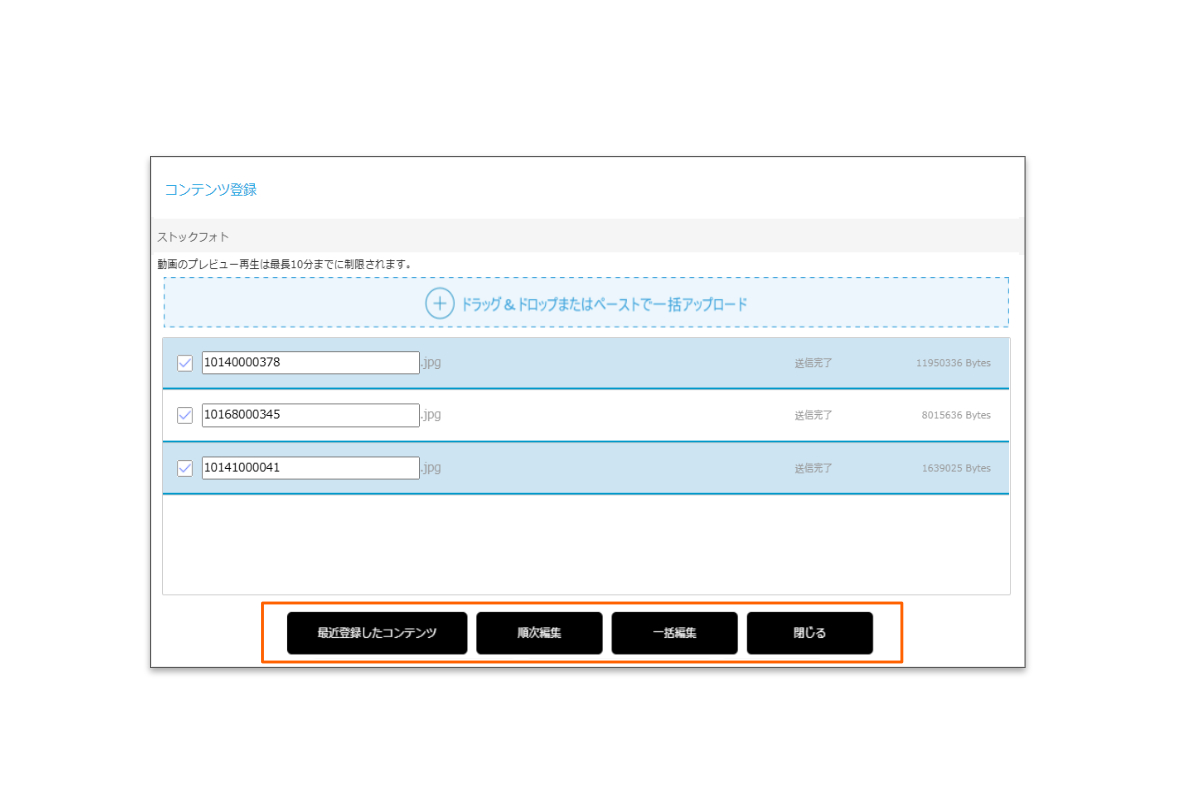This screenshot has height=800, width=1200.
Task: Click the drag & drop bulk upload text
Action: click(603, 304)
